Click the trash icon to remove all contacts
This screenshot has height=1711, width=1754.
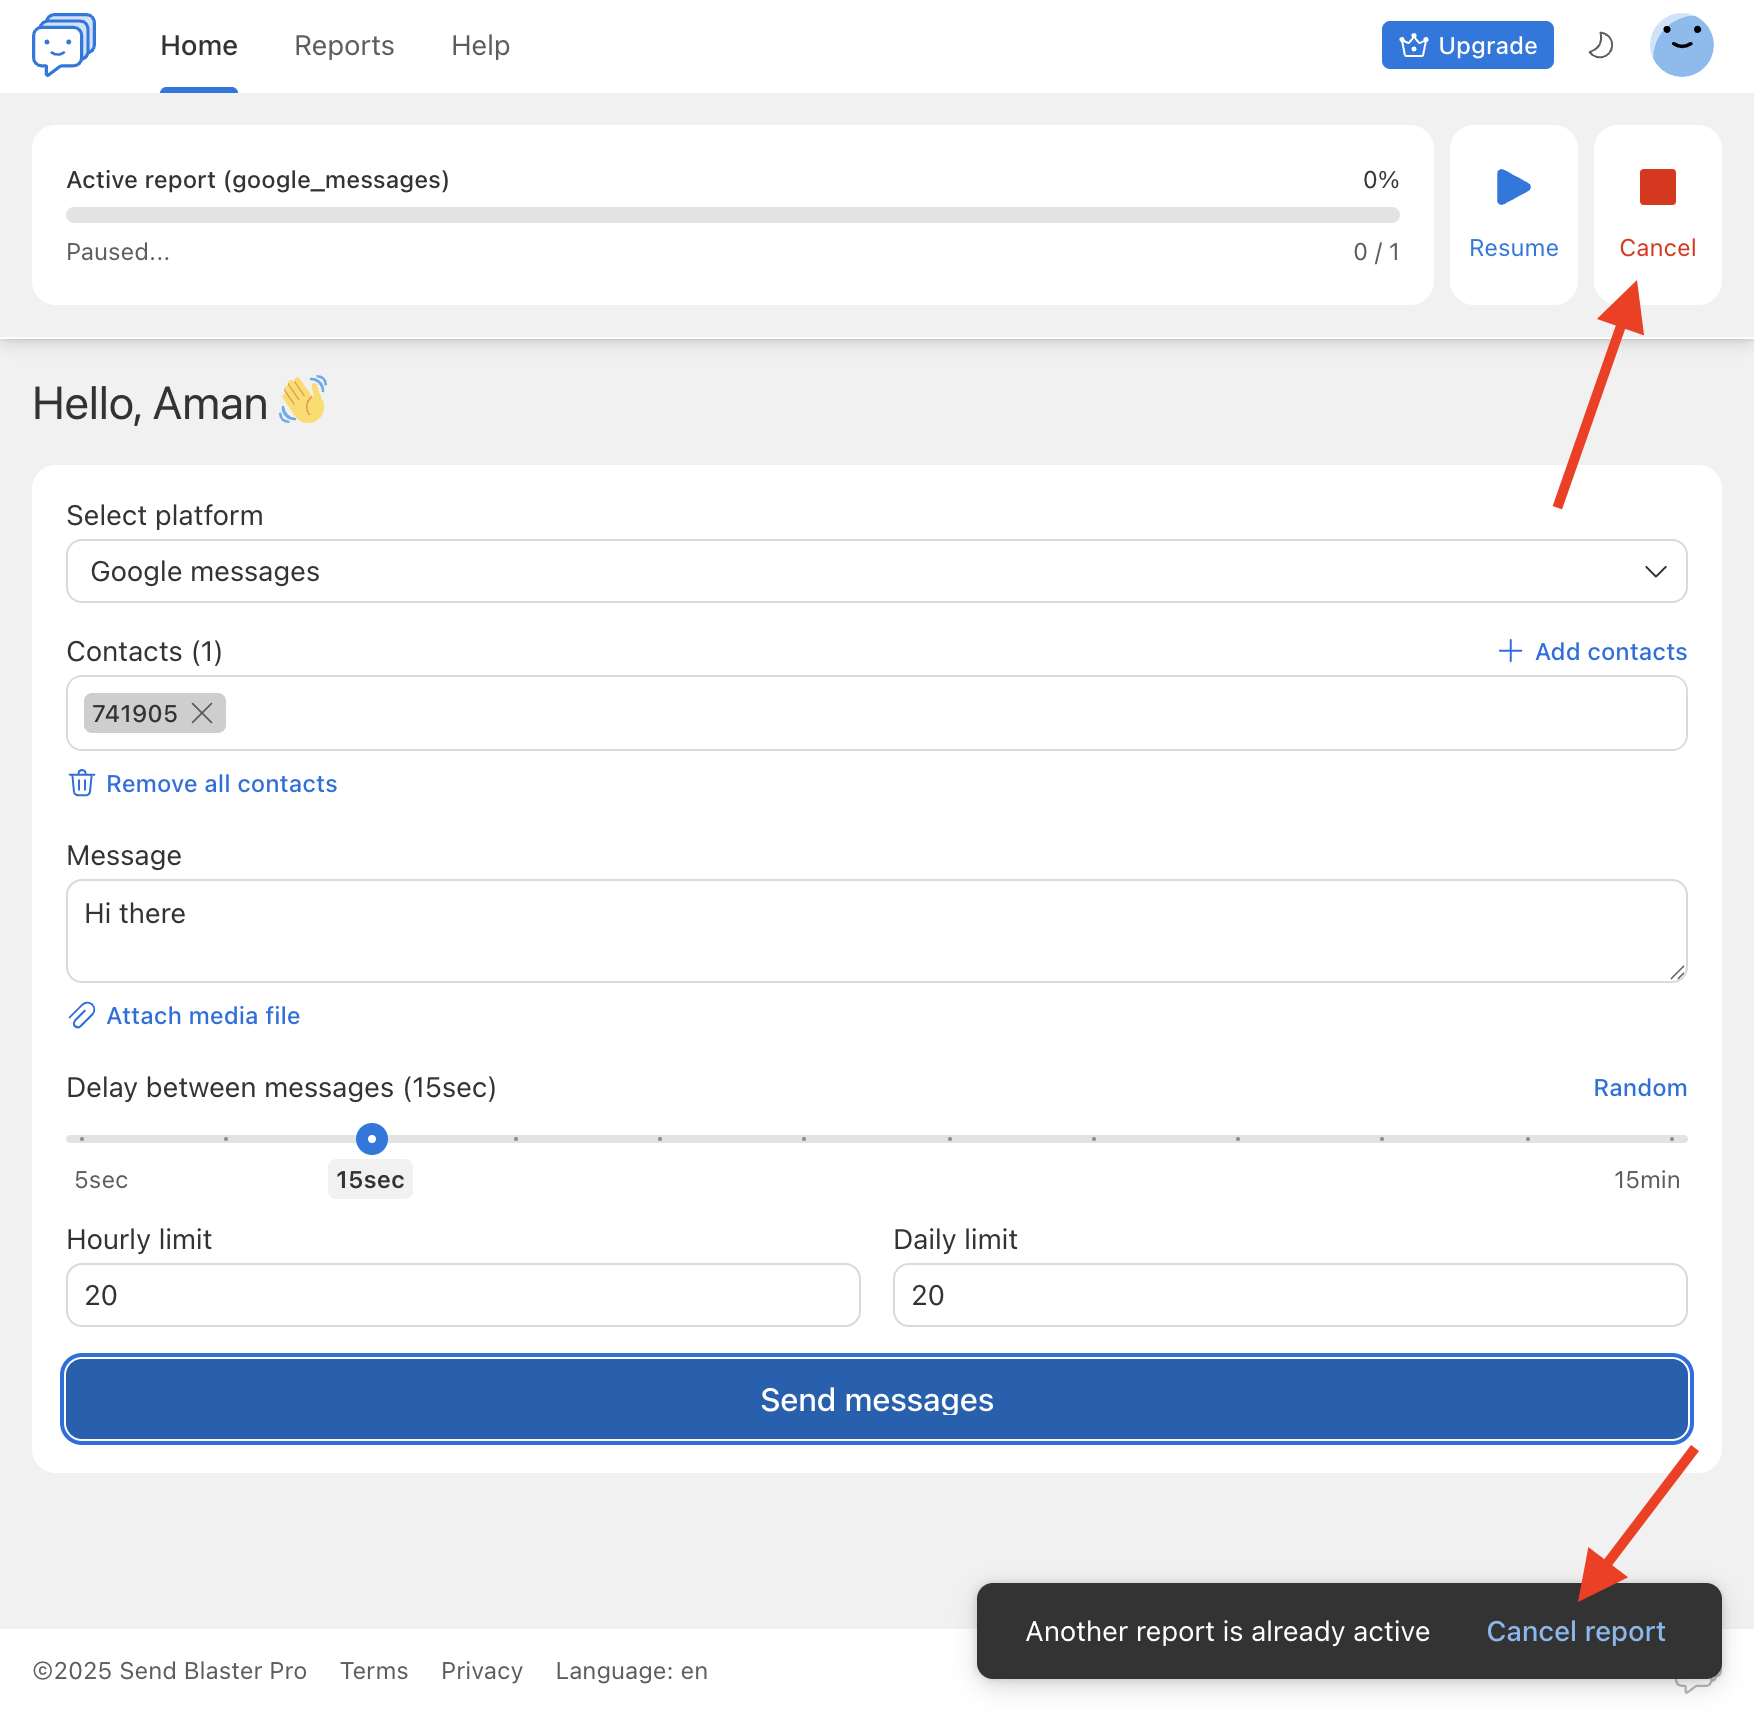pyautogui.click(x=82, y=783)
